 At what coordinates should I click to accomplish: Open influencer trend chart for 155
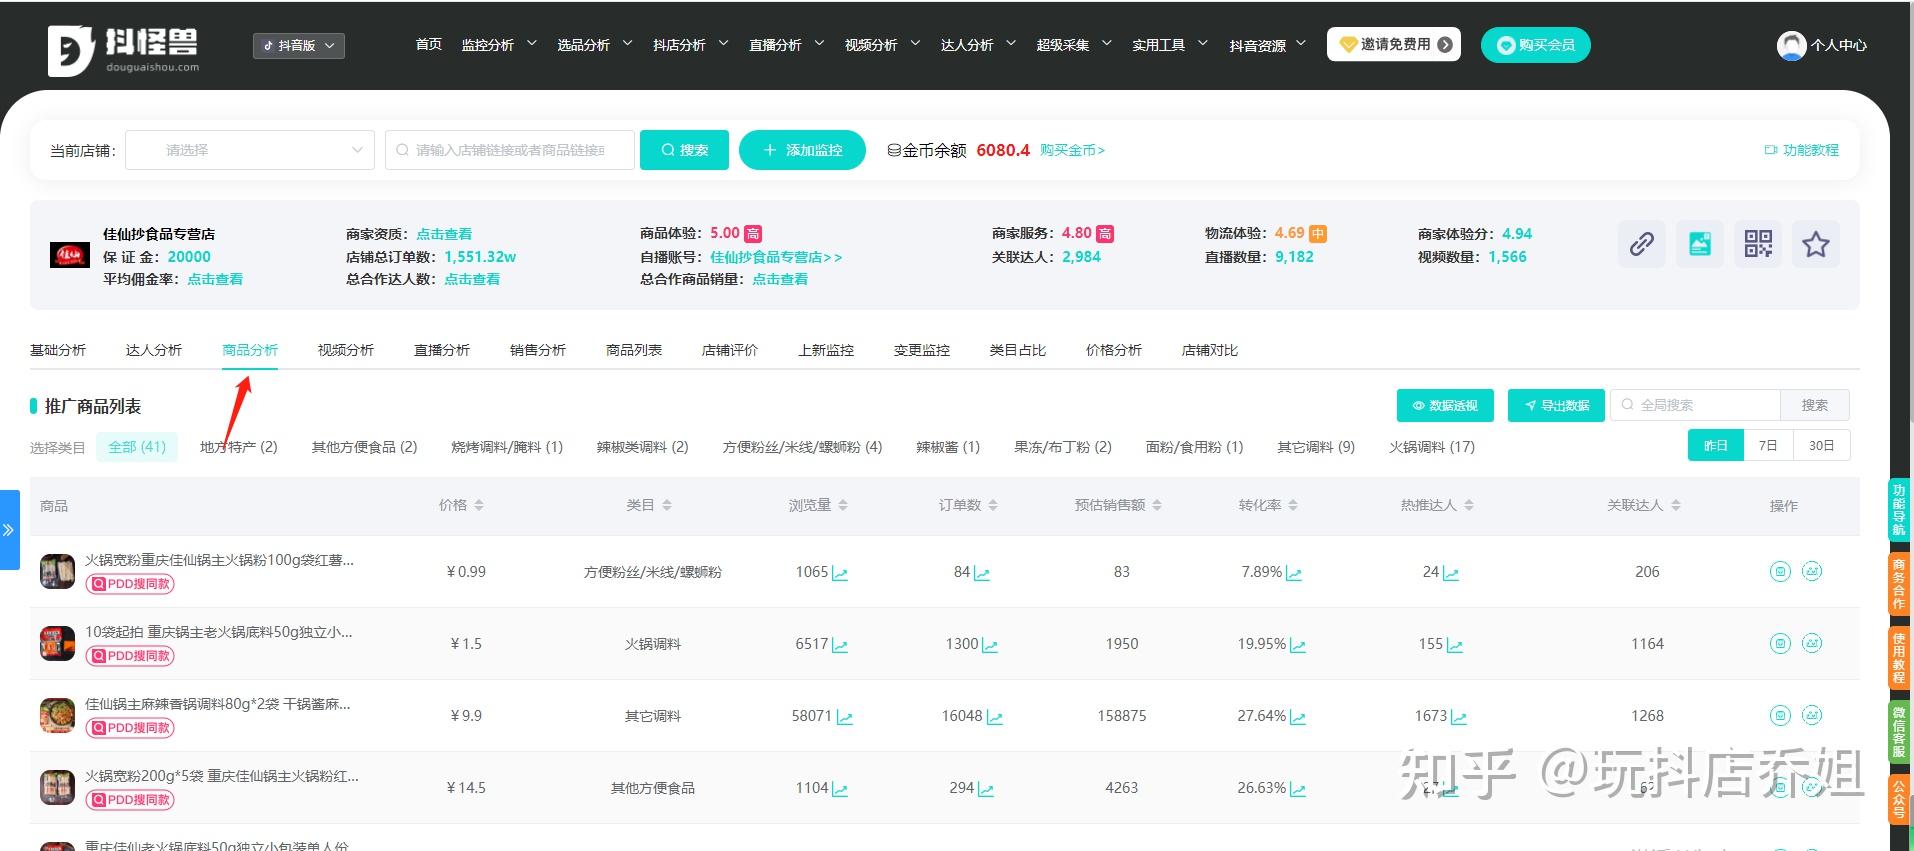[x=1455, y=645]
